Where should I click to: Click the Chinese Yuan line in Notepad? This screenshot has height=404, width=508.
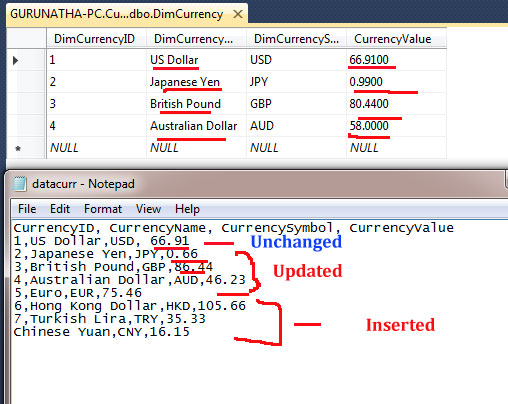101,332
